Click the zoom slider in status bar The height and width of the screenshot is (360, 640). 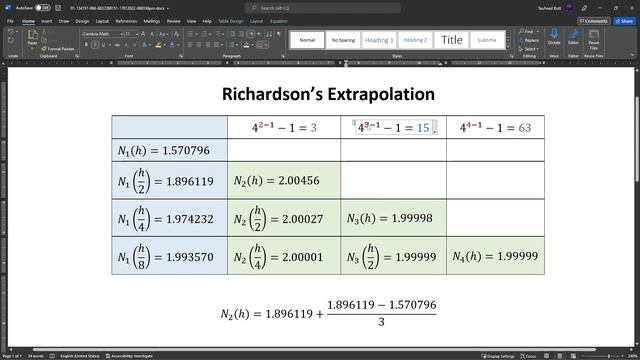click(608, 356)
